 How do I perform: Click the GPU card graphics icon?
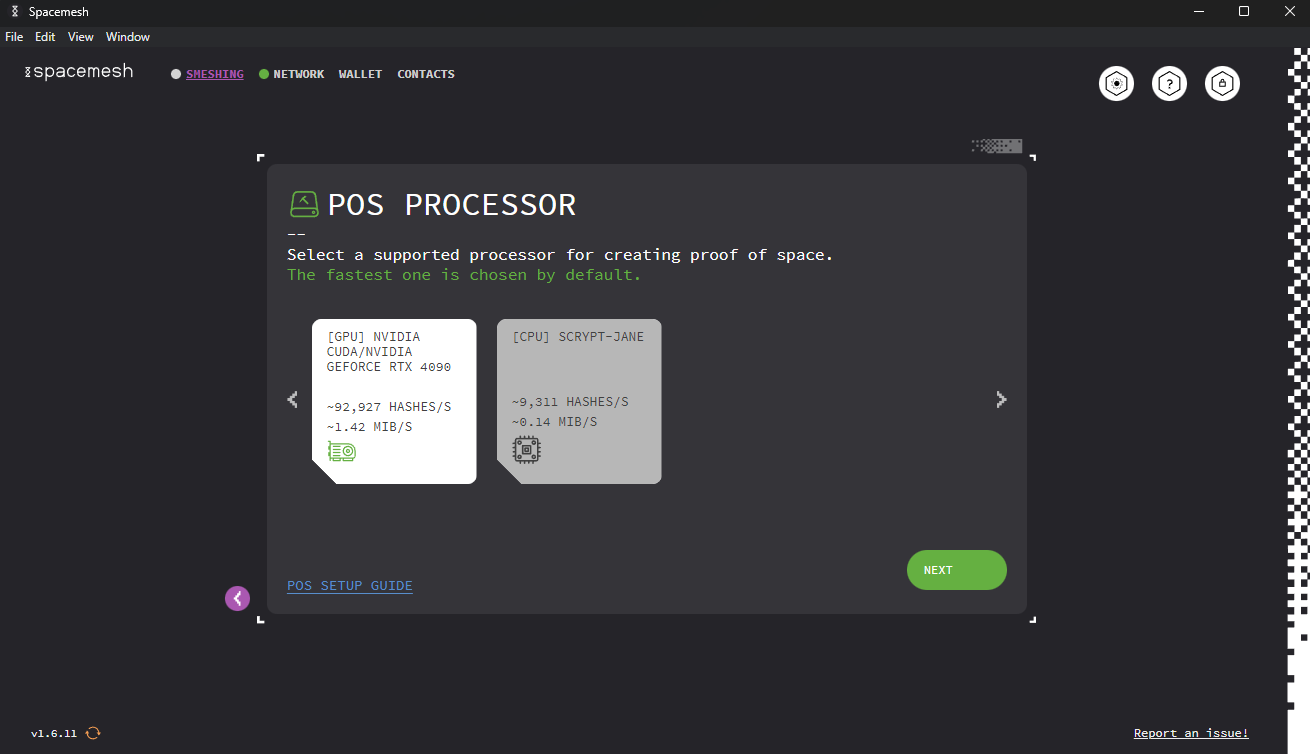(x=342, y=452)
